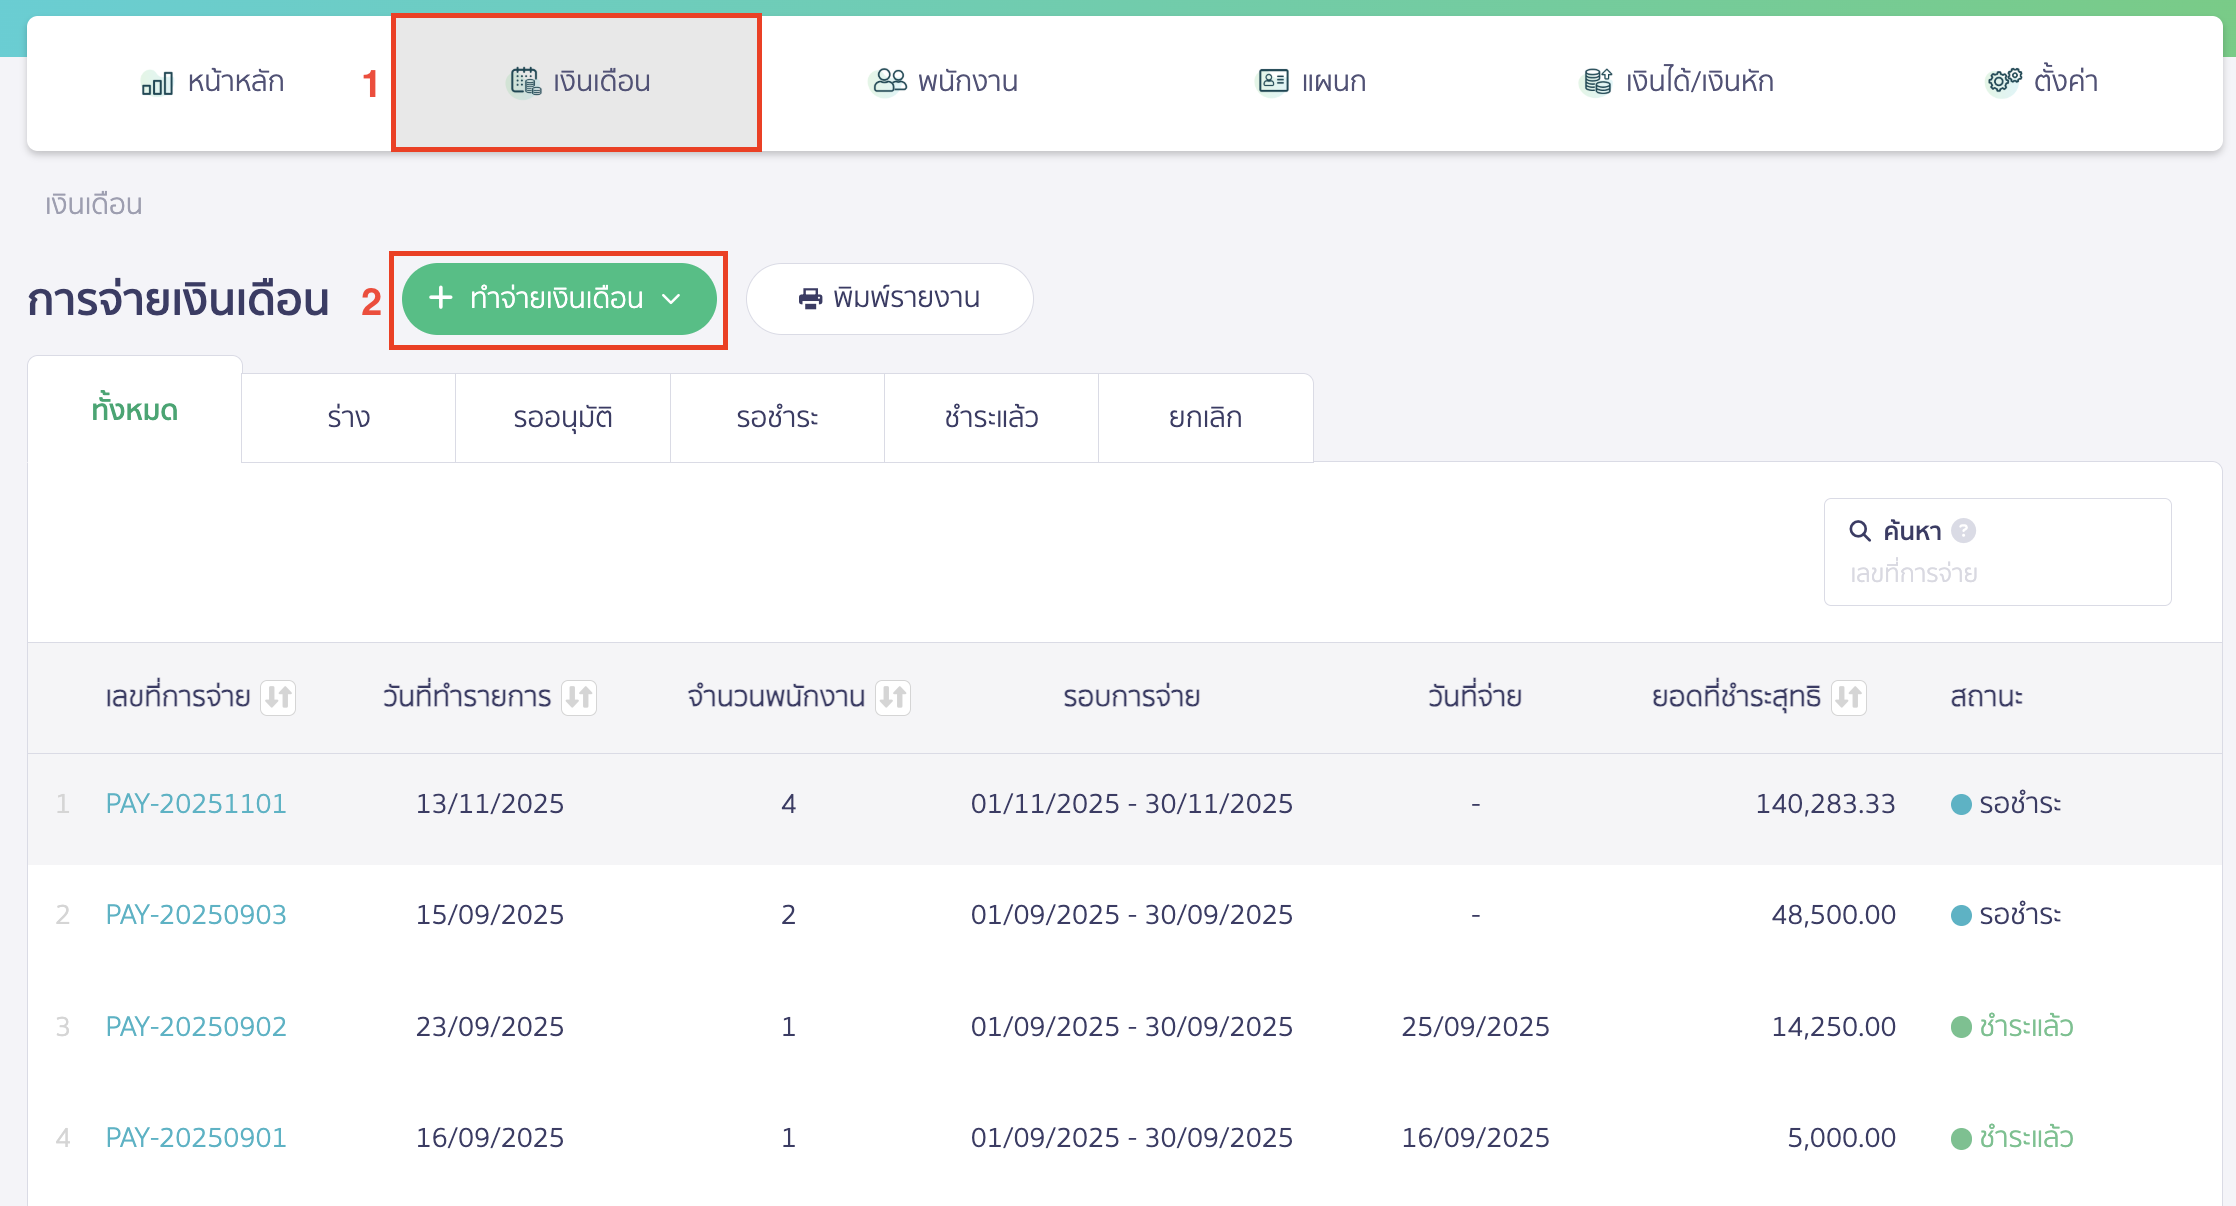The height and width of the screenshot is (1206, 2236).
Task: Sort by จำนวนพนักงาน column arrows
Action: coord(893,697)
